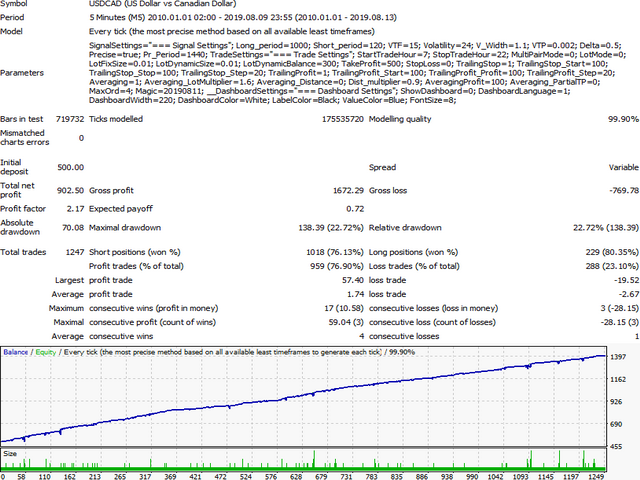Image resolution: width=640 pixels, height=480 pixels.
Task: Click the 'Every tick' model description
Action: click(x=232, y=31)
